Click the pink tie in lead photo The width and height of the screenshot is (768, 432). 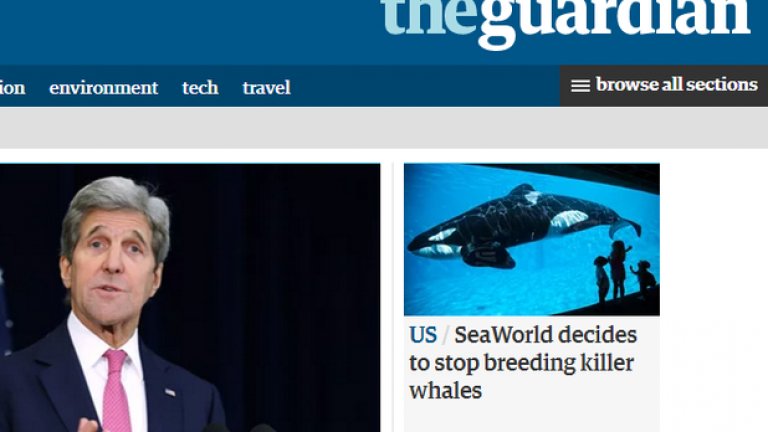click(117, 392)
